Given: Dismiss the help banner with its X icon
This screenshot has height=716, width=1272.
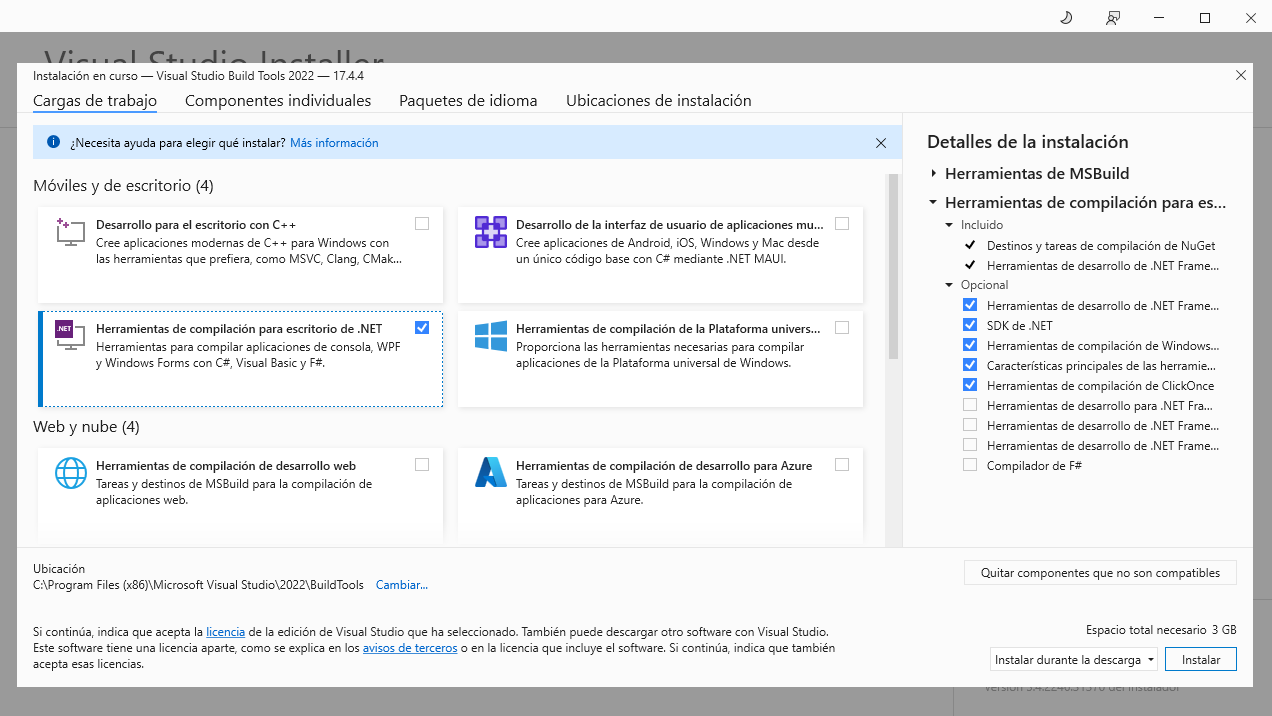Looking at the screenshot, I should click(x=881, y=143).
